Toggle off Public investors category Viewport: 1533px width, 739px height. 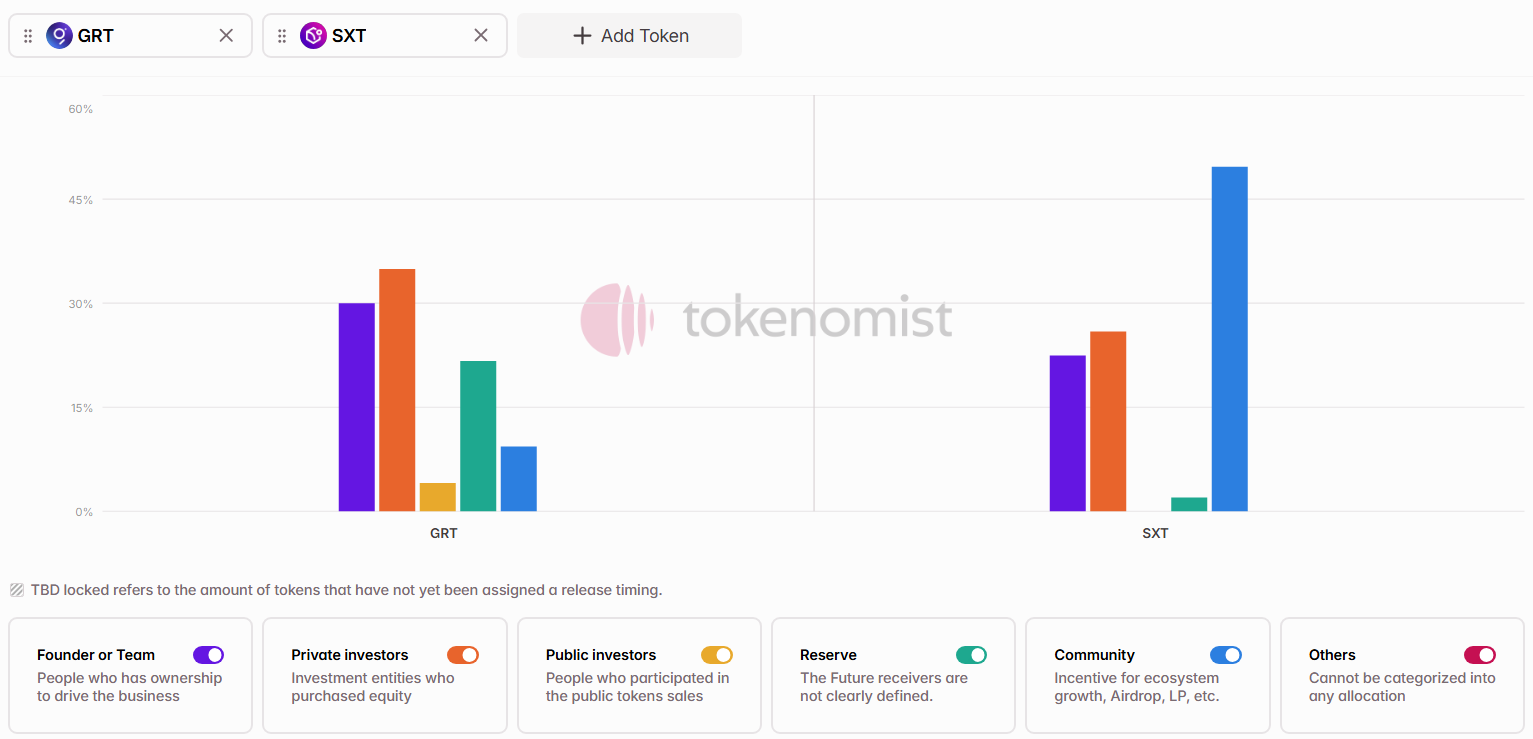pyautogui.click(x=717, y=655)
